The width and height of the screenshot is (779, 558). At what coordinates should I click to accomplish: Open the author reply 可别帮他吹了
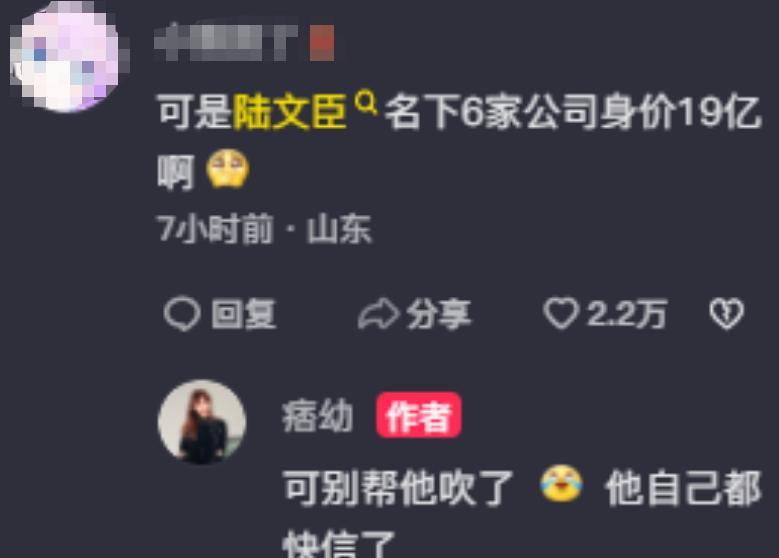[x=398, y=487]
